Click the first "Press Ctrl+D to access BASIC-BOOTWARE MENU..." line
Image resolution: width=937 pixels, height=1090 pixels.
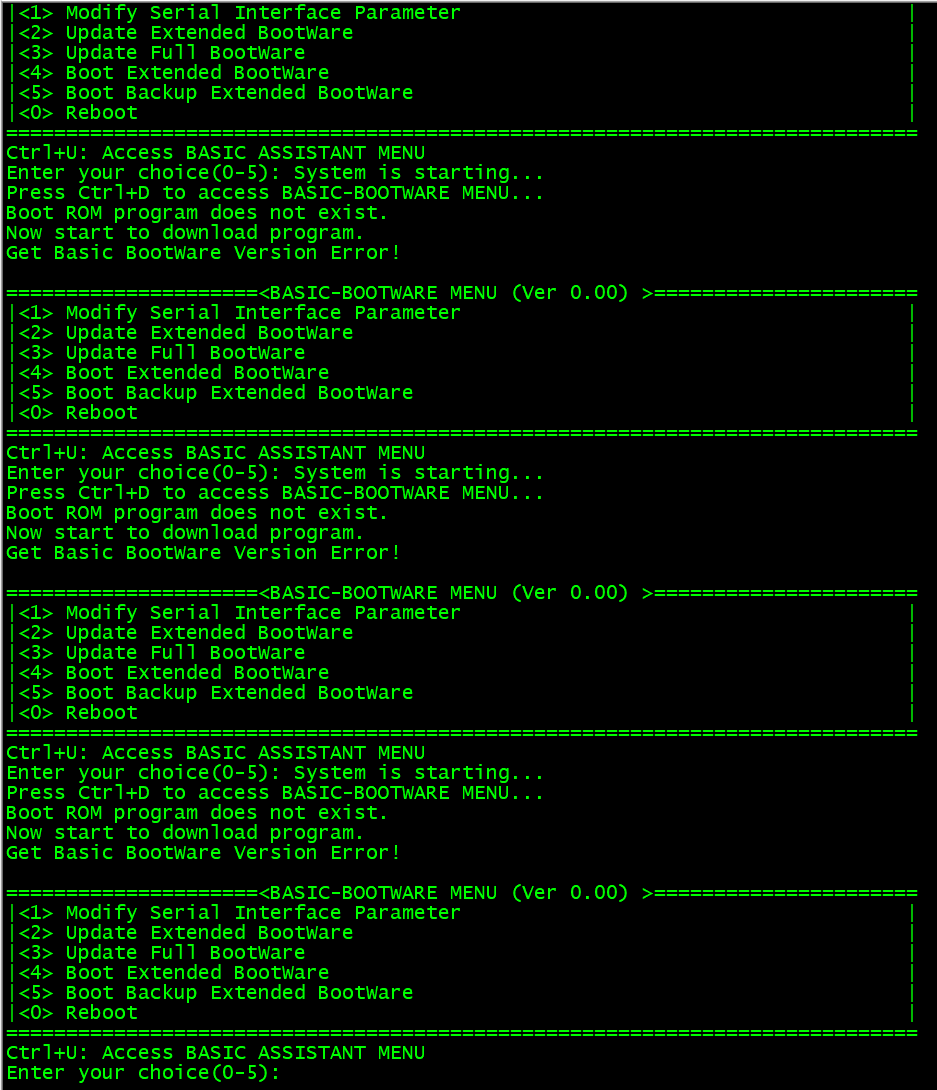(x=275, y=193)
